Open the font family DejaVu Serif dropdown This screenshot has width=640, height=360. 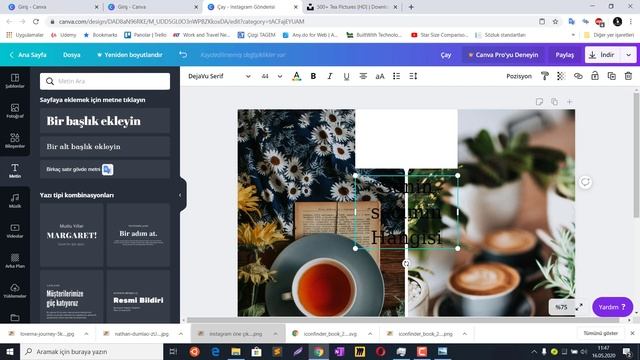pyautogui.click(x=219, y=76)
